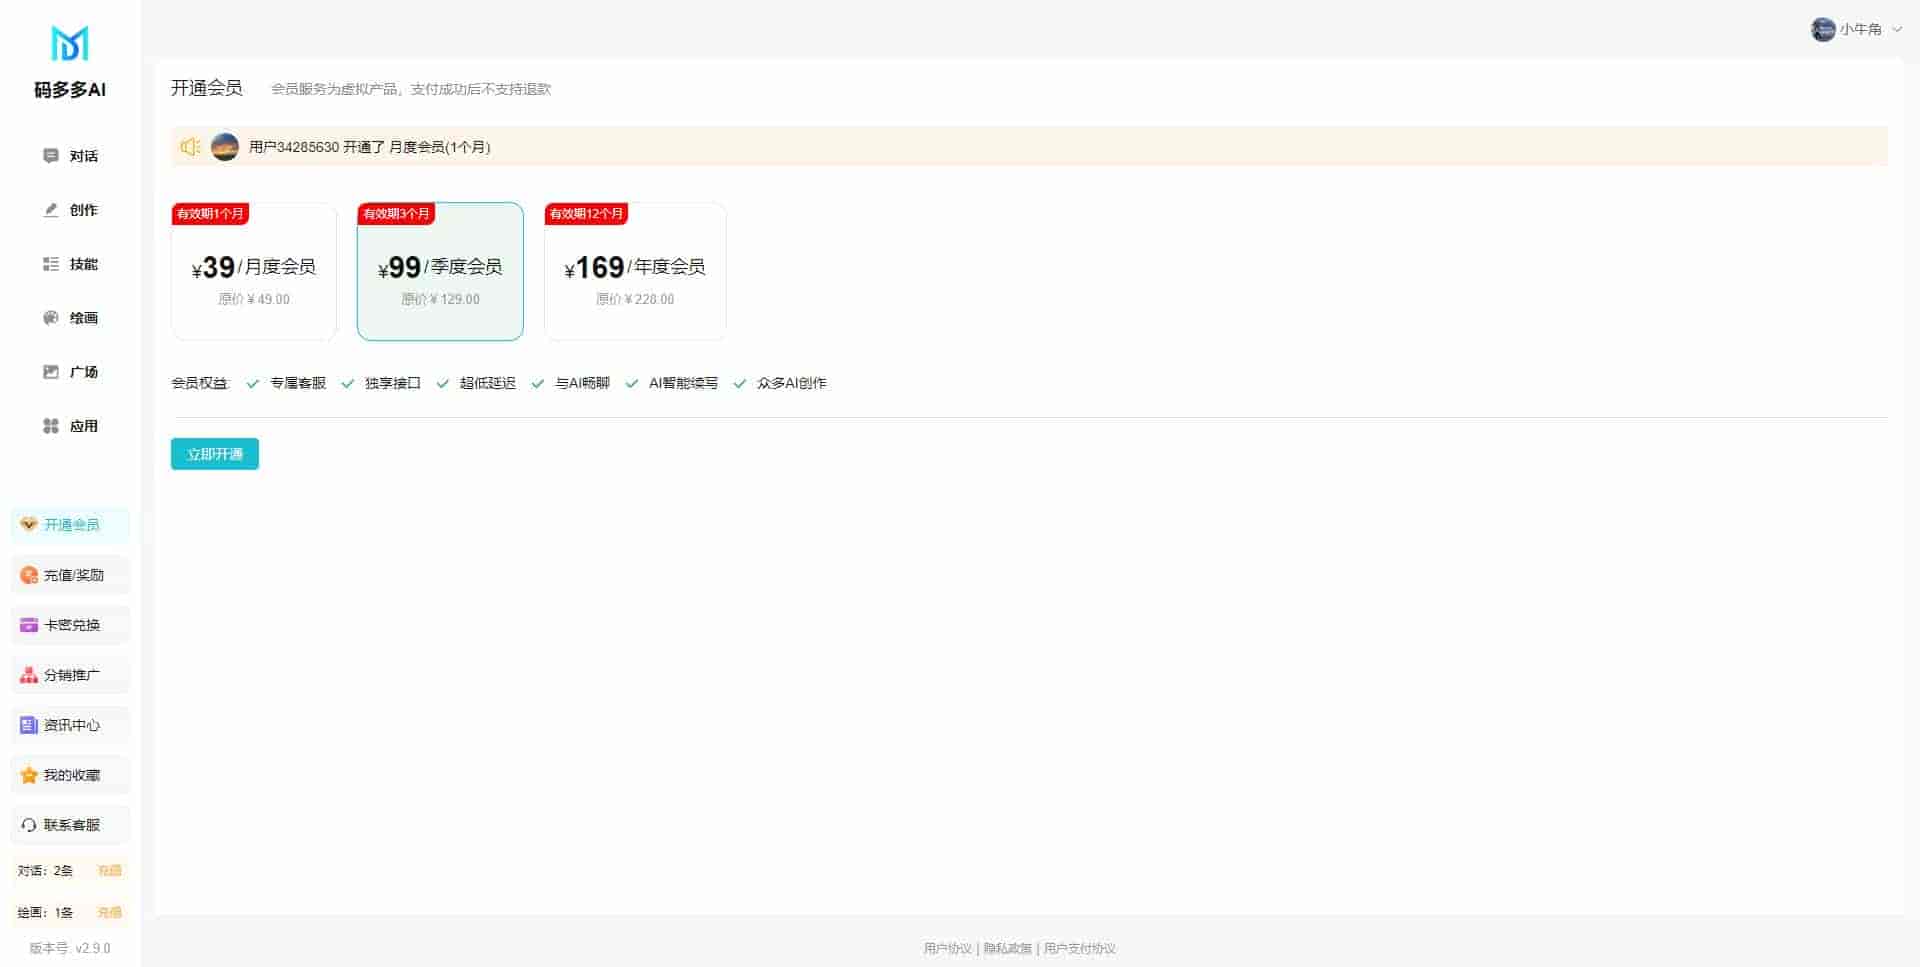Click the 码多多AI logo icon
The image size is (1920, 967).
click(70, 44)
